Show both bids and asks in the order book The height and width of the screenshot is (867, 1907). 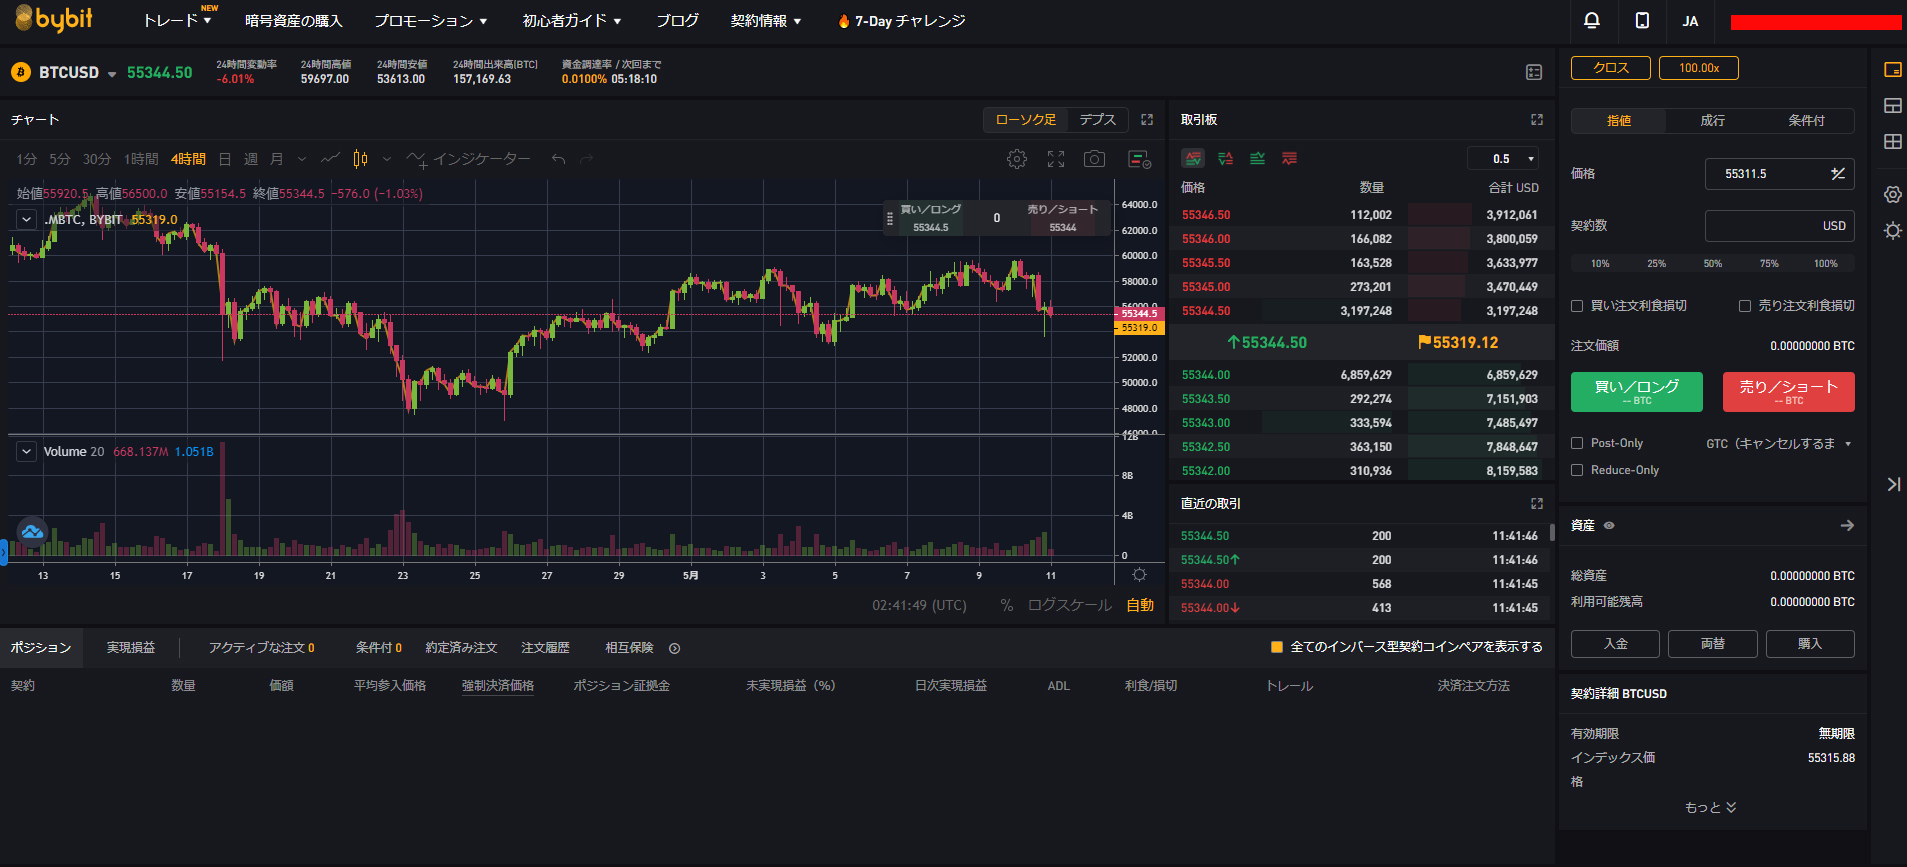click(1193, 158)
